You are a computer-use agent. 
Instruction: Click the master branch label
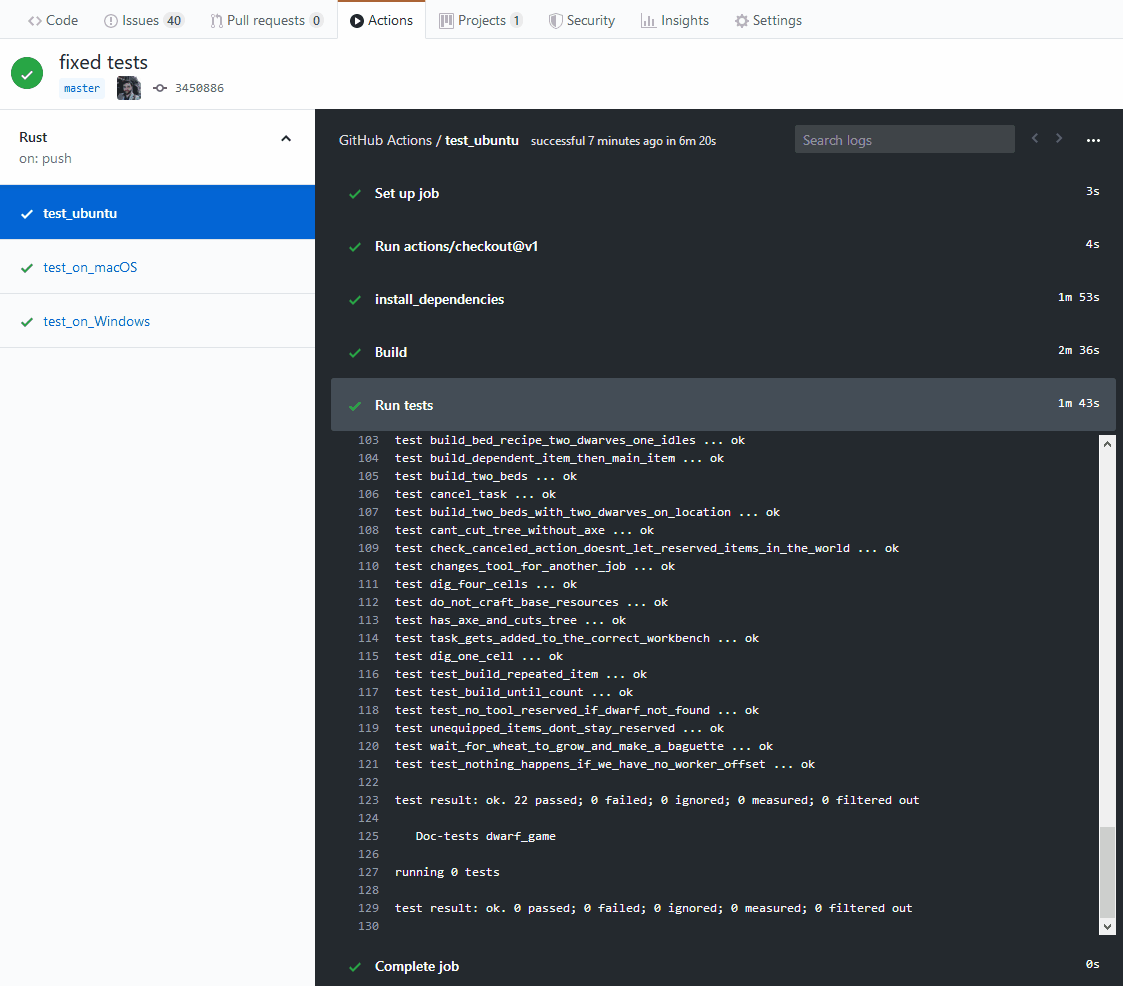point(81,88)
